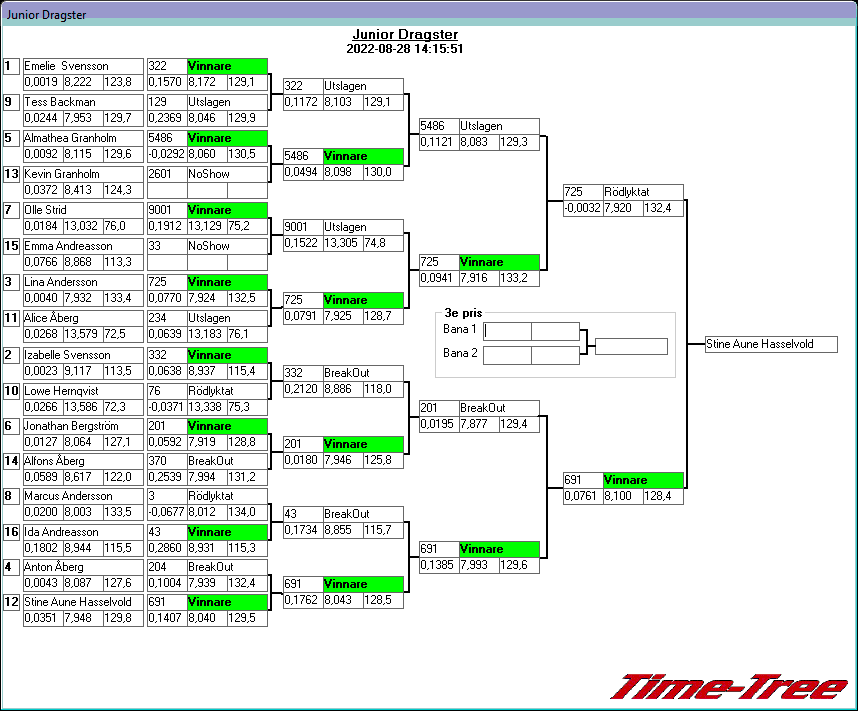Click the BreakOut cell beside 204

point(227,566)
